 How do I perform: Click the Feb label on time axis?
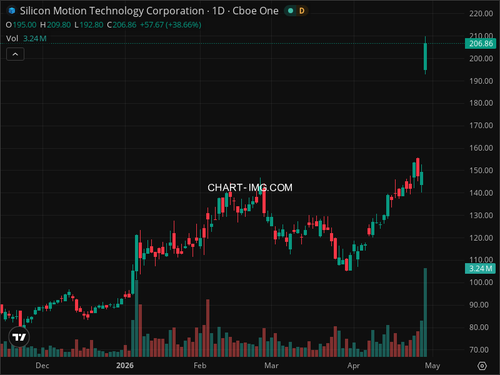coord(200,366)
